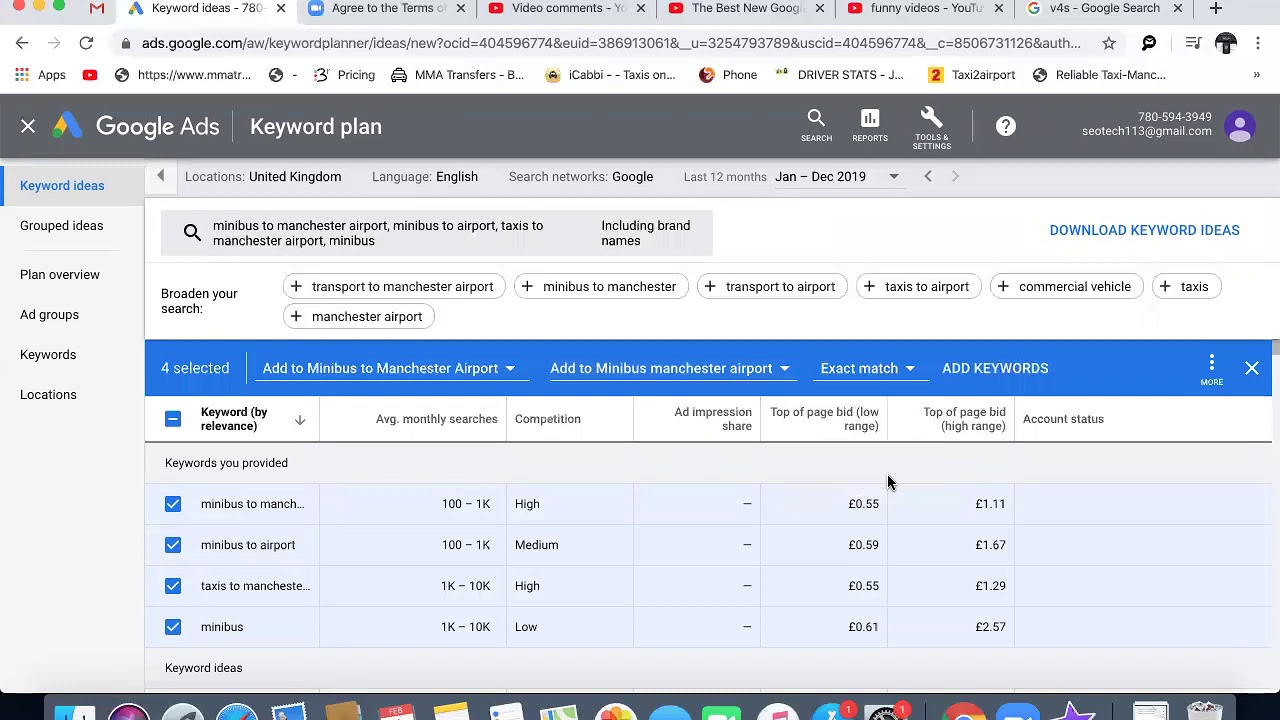This screenshot has width=1280, height=720.
Task: Bookmark the page with star icon
Action: click(x=1108, y=43)
